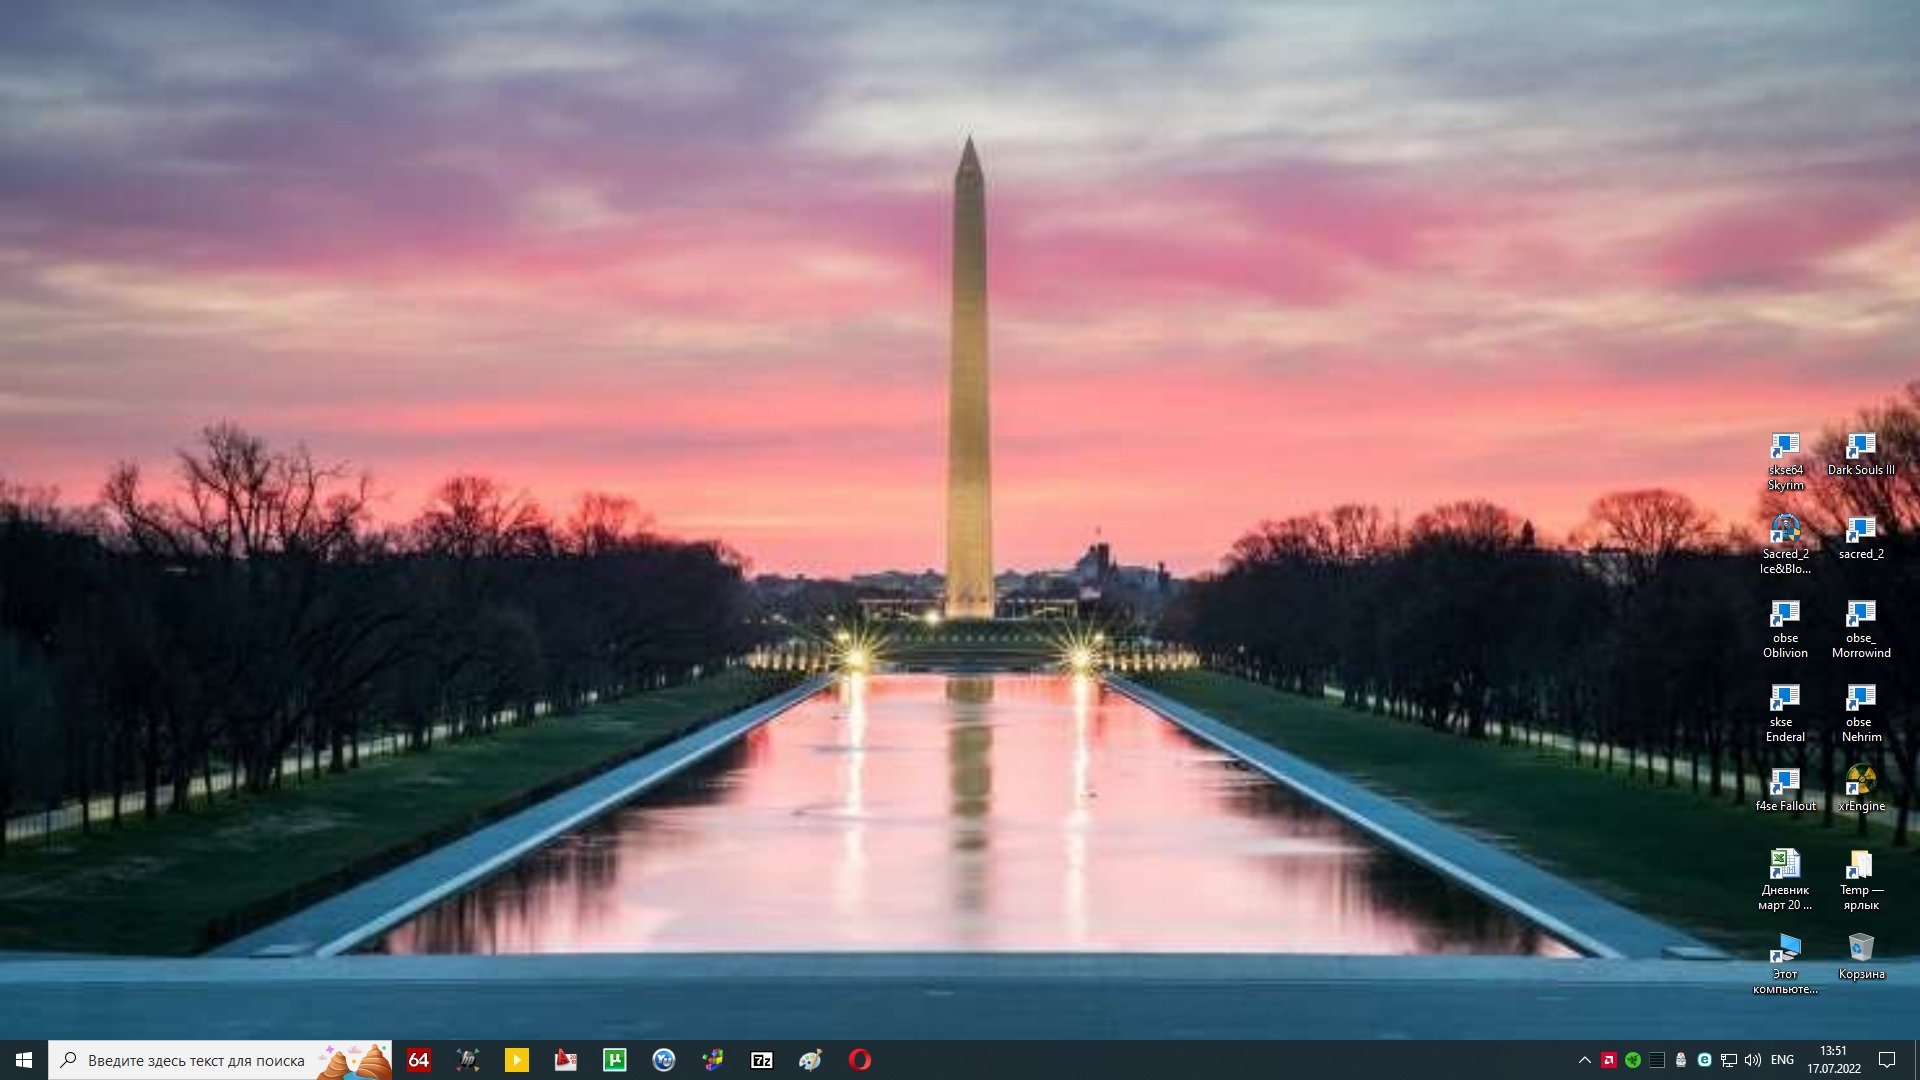Open the Dark Souls III shortcut

point(1860,453)
